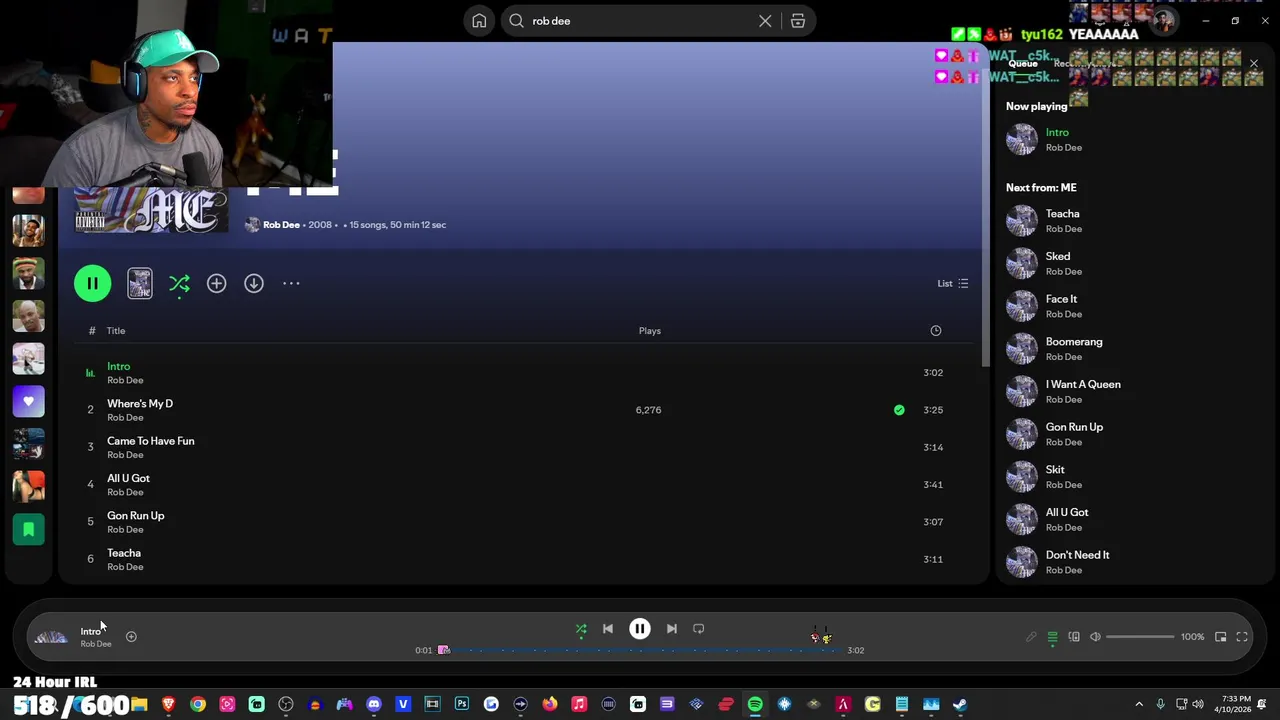
Task: Click the saved checkmark on 'Where's My D'
Action: pos(899,410)
